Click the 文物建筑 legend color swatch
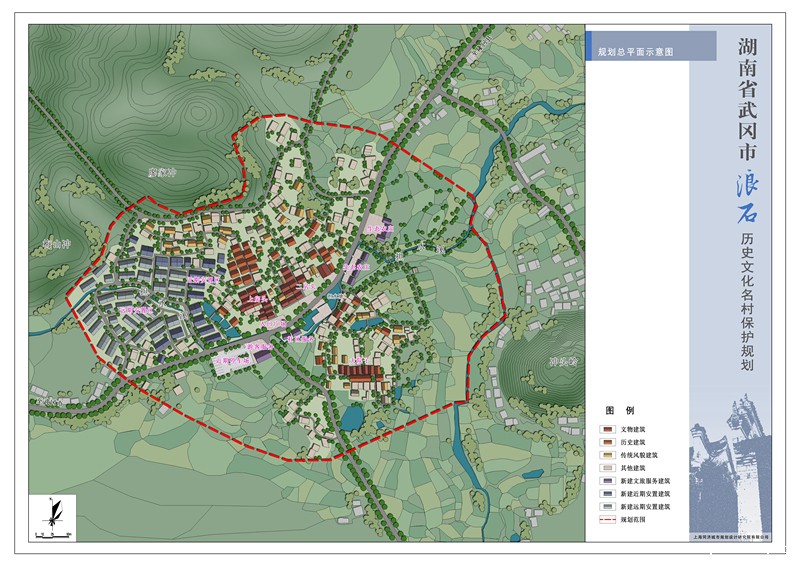The height and width of the screenshot is (565, 800). (x=606, y=428)
